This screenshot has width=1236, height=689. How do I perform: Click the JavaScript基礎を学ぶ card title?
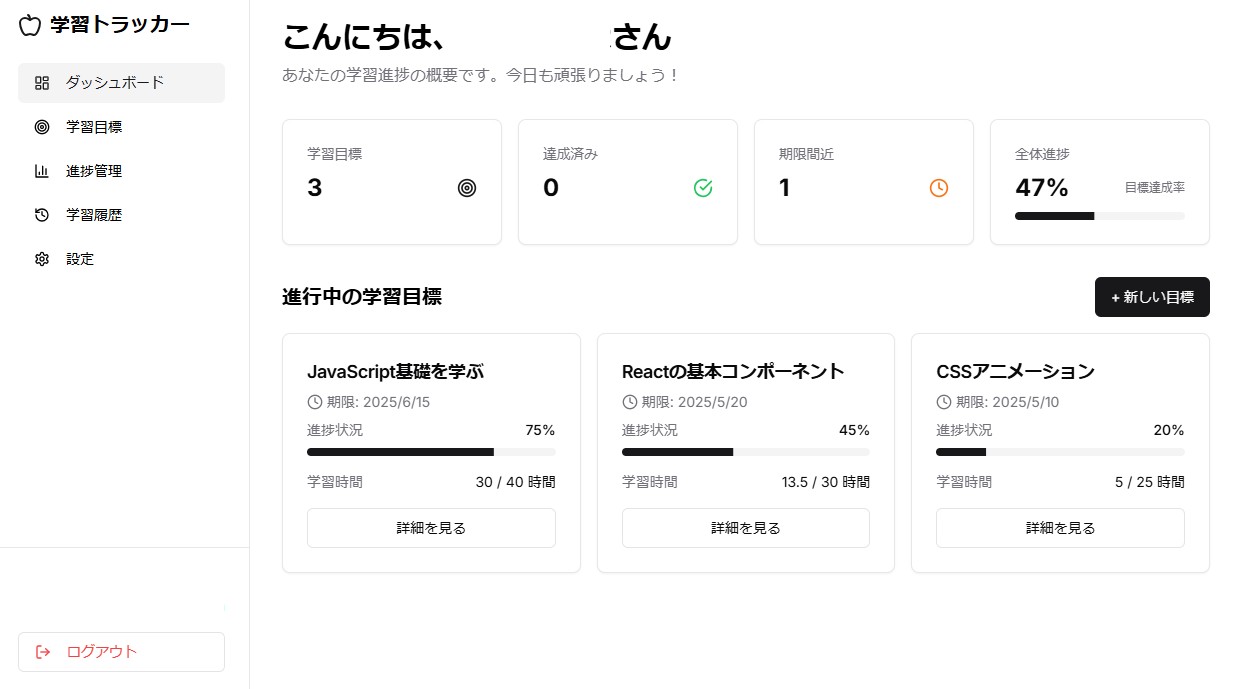tap(395, 372)
